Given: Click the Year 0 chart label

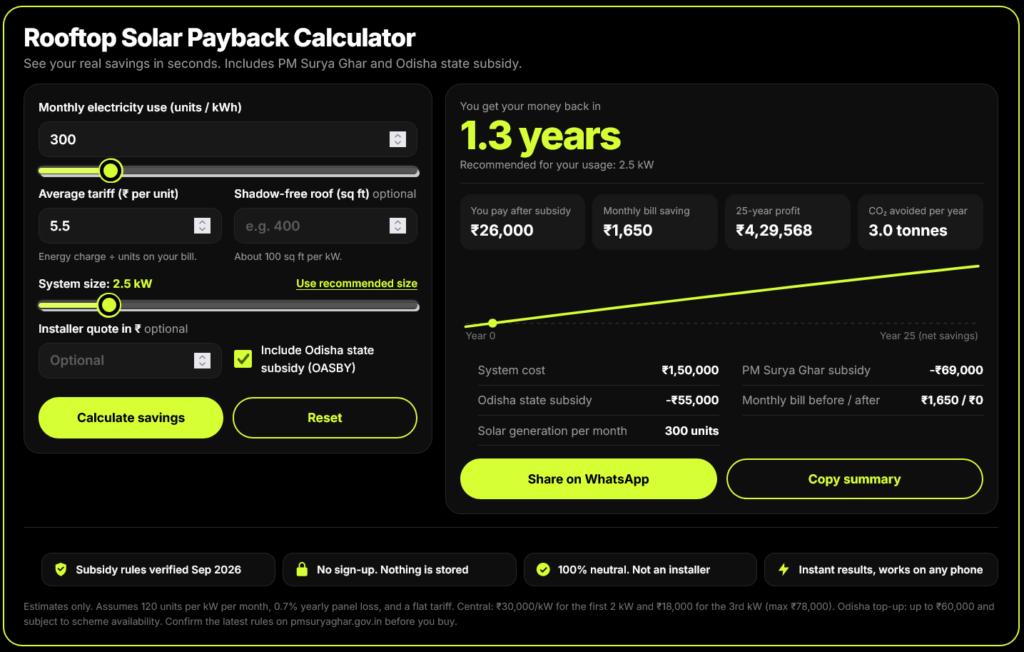Looking at the screenshot, I should 480,336.
